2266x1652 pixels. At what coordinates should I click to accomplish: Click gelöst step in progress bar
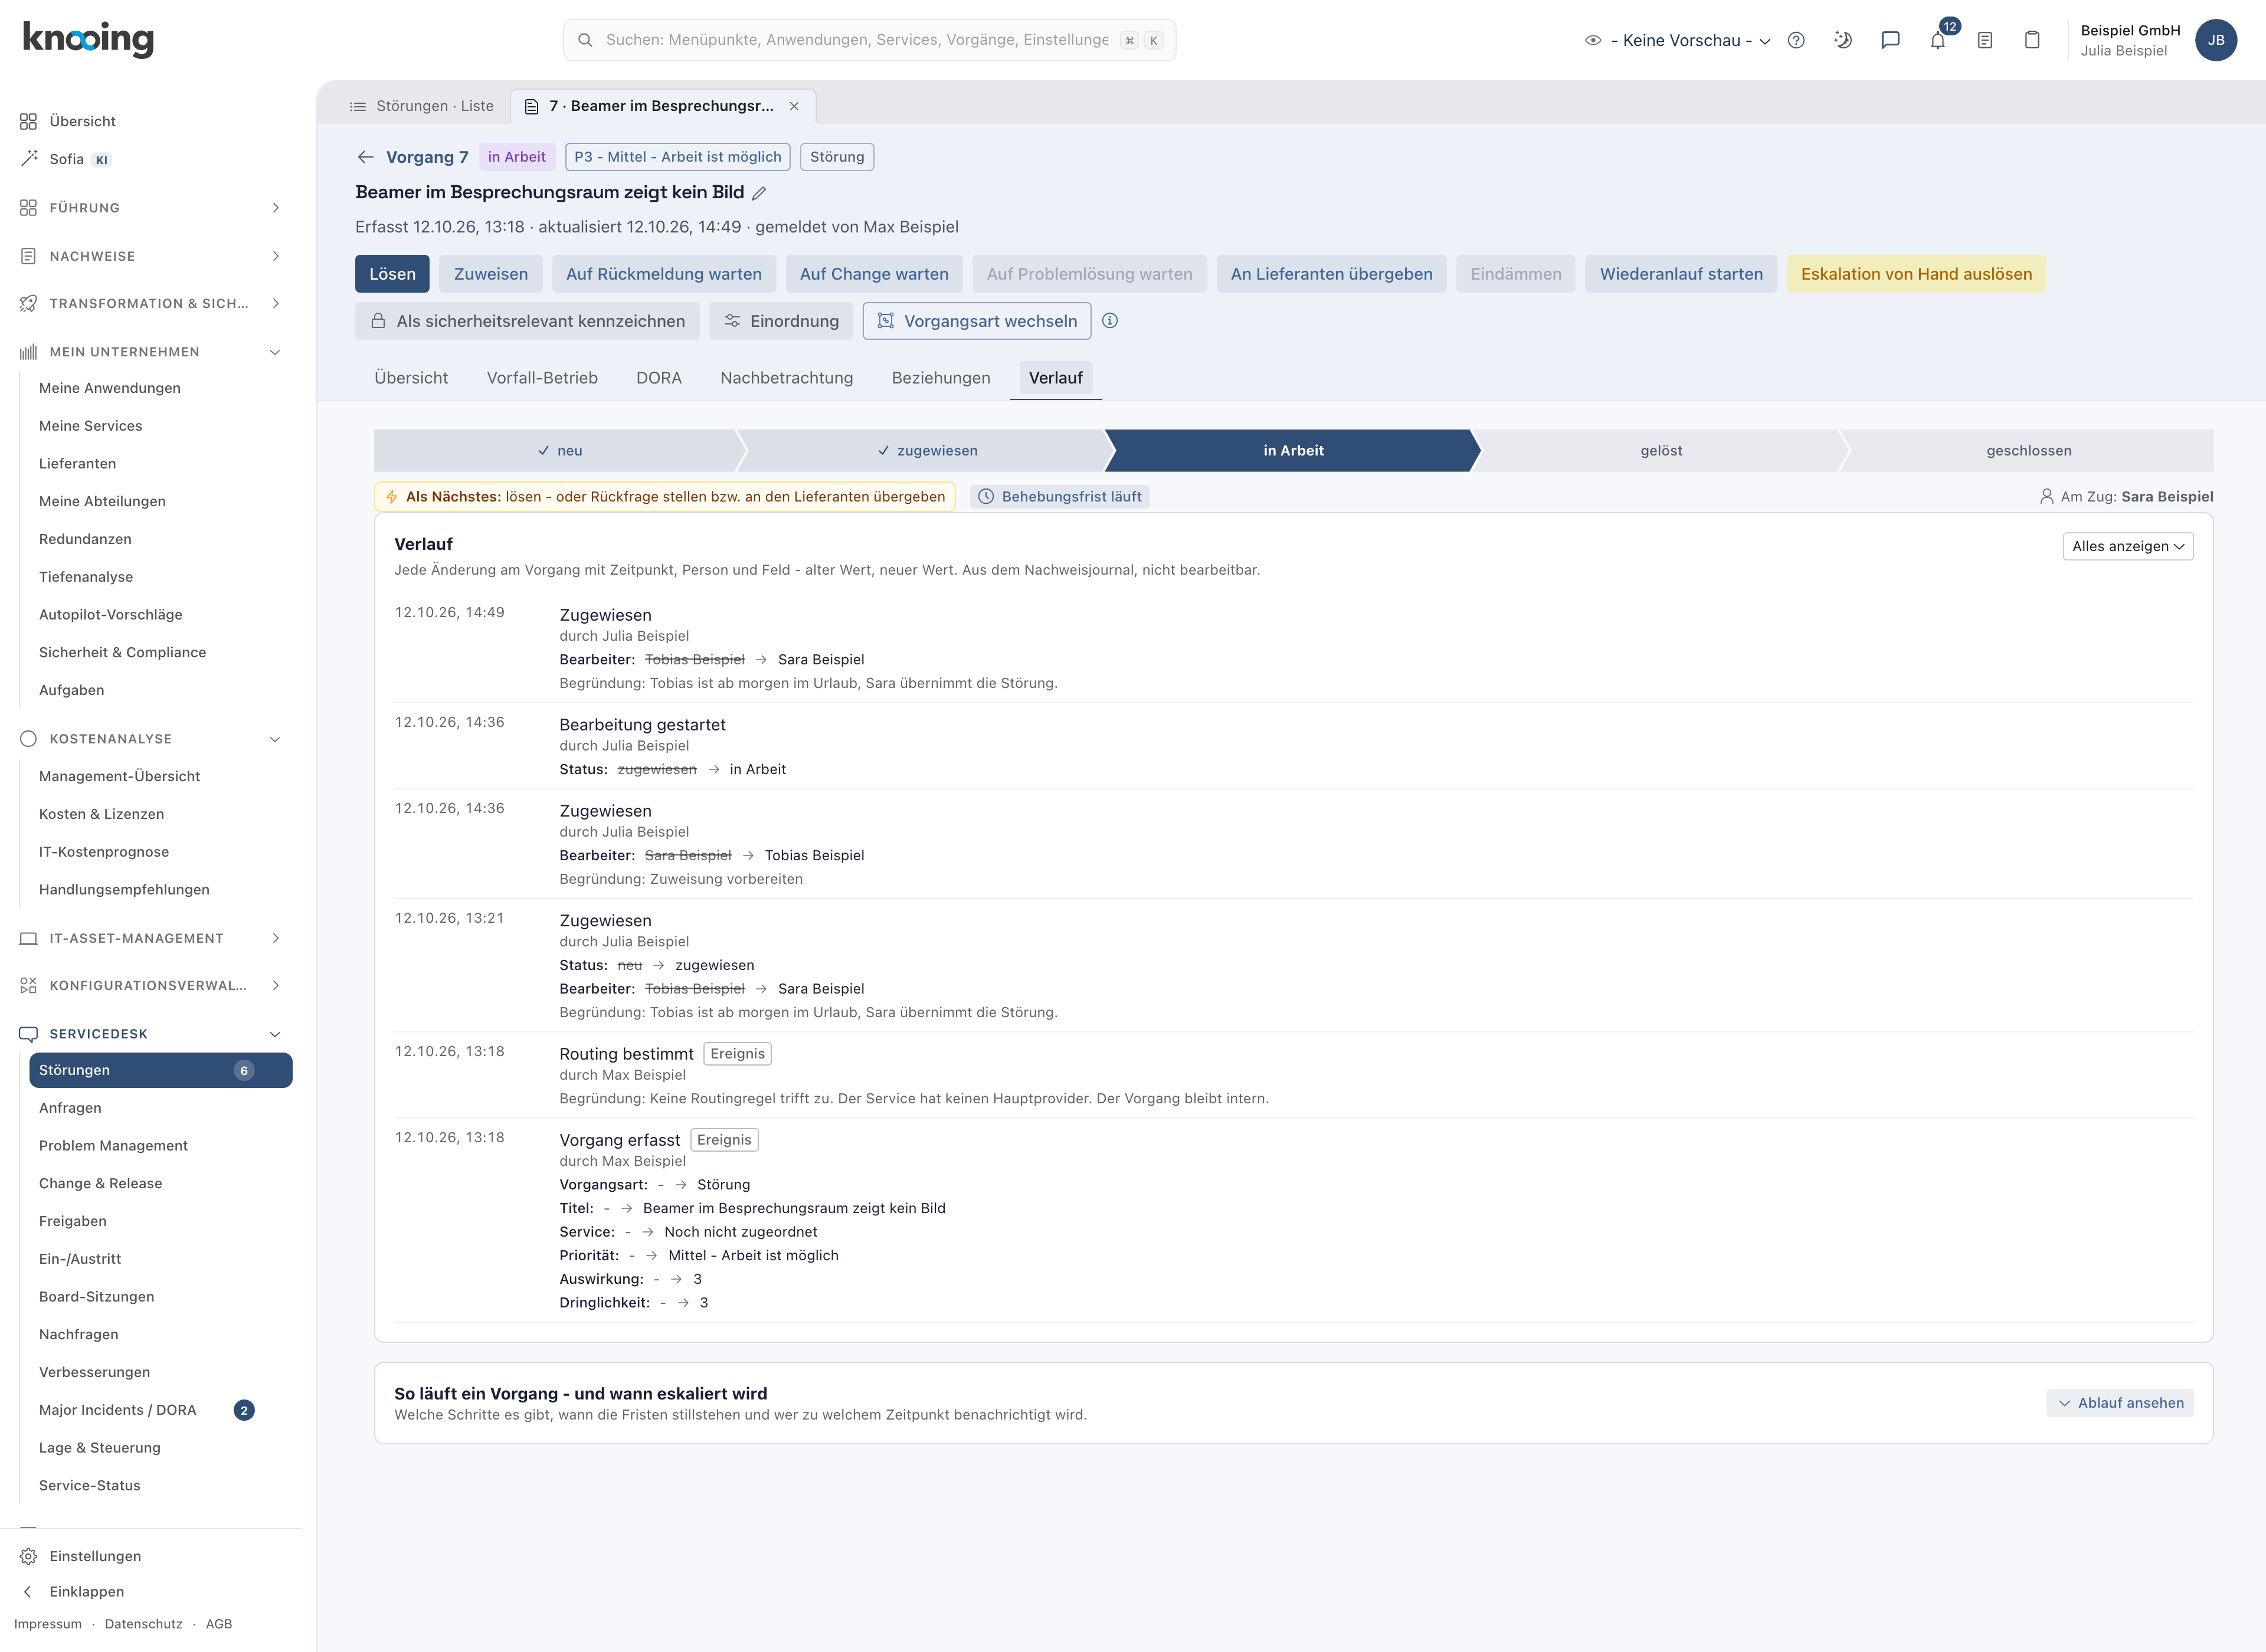click(x=1661, y=451)
